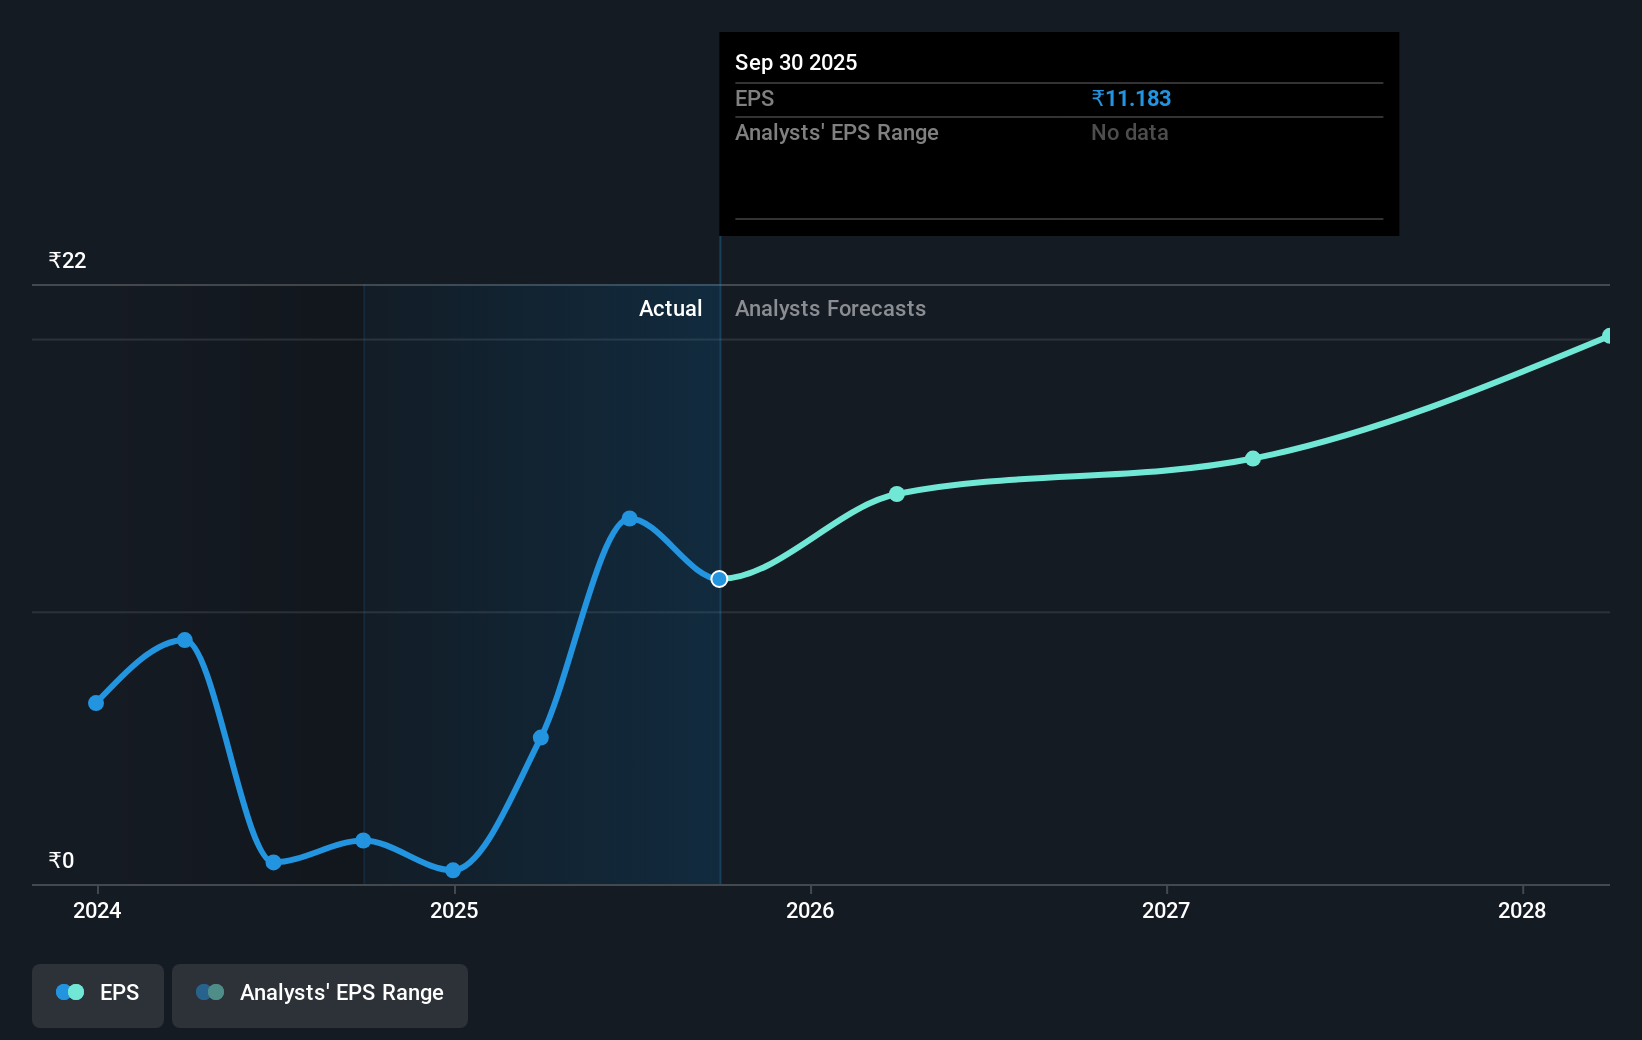Image resolution: width=1642 pixels, height=1040 pixels.
Task: Select the peak blue EPS data point
Action: click(x=629, y=517)
